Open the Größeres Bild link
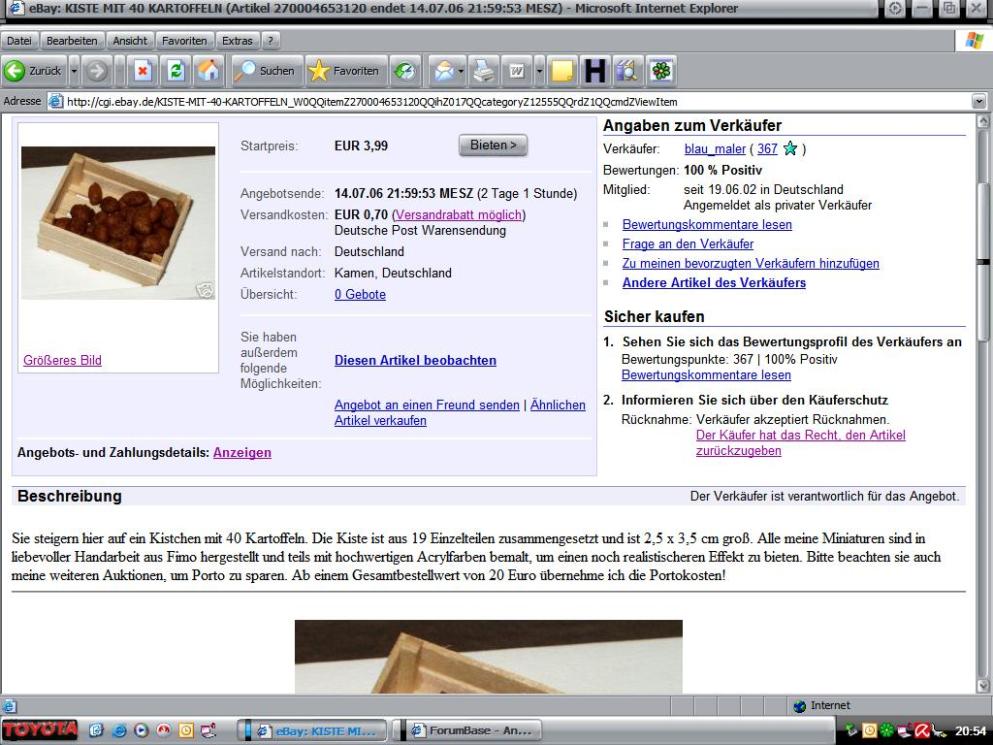Screen dimensions: 993x745 [x=62, y=360]
